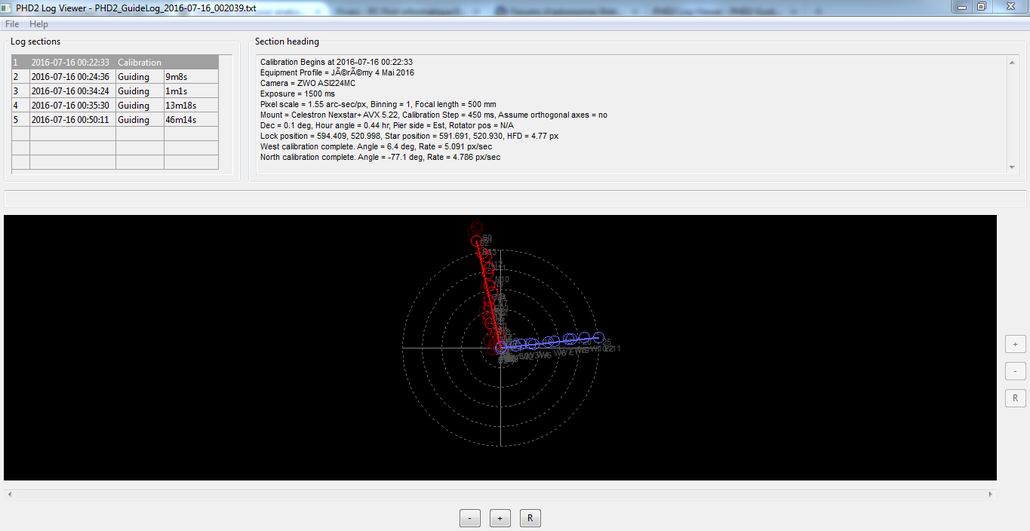This screenshot has height=531, width=1030.
Task: Click the graph horizontal scrollbar track
Action: 501,494
